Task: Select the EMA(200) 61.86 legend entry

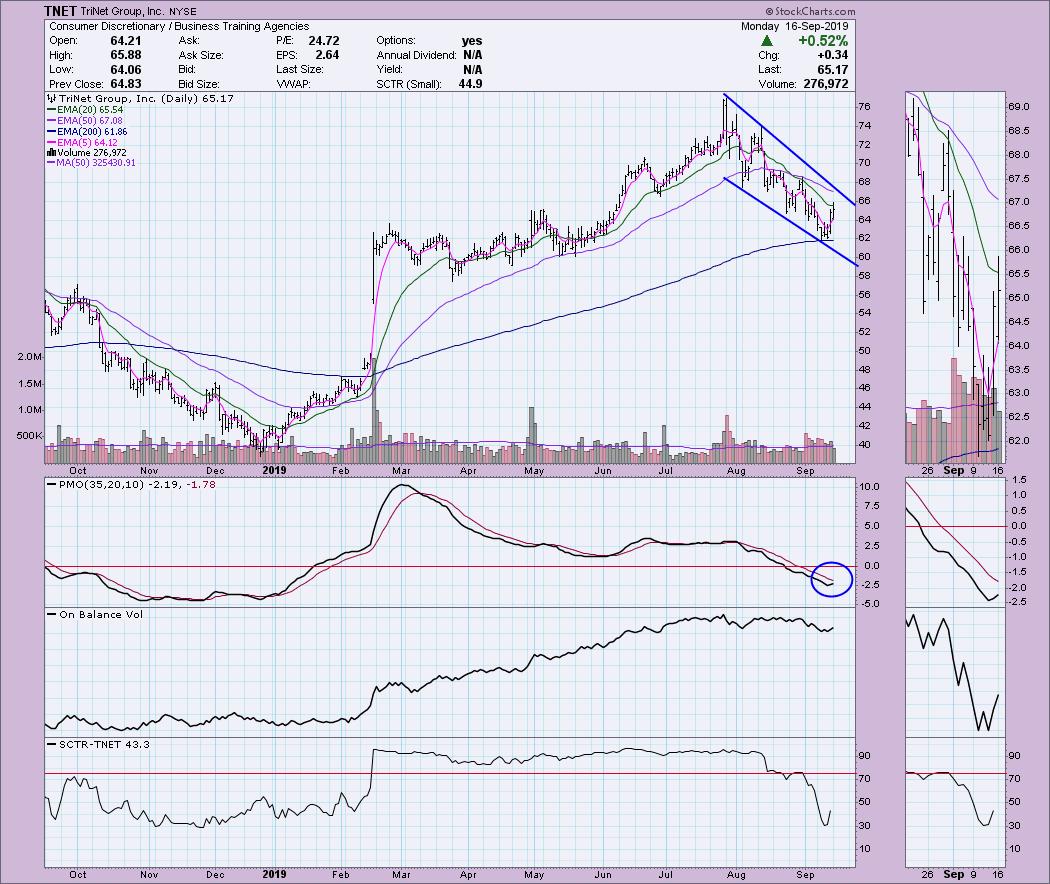Action: (x=87, y=131)
